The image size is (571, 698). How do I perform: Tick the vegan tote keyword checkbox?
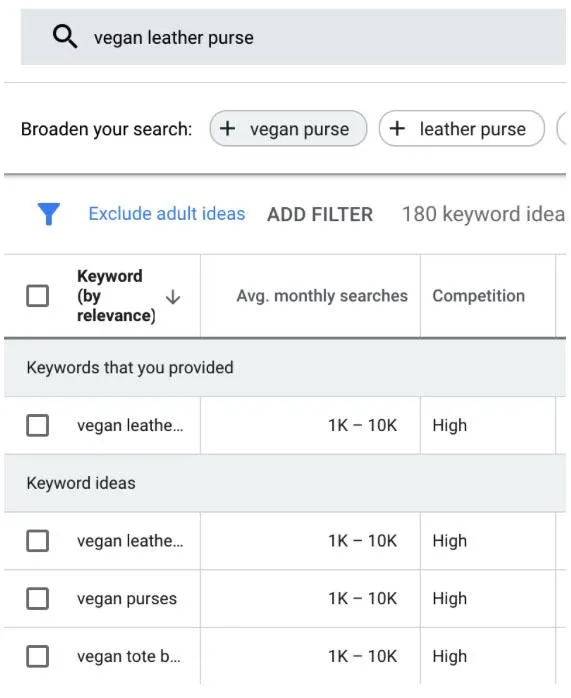[37, 656]
